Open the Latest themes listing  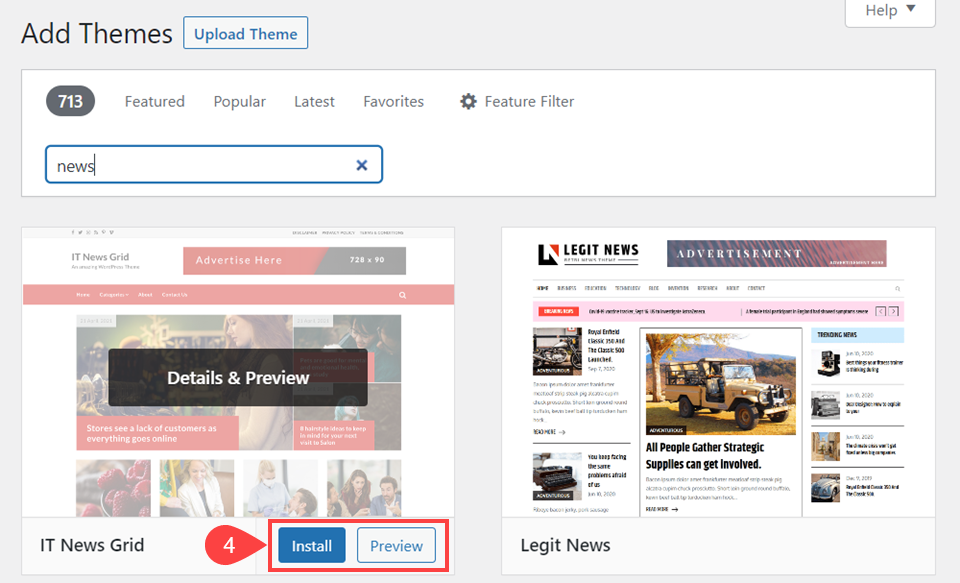tap(313, 101)
